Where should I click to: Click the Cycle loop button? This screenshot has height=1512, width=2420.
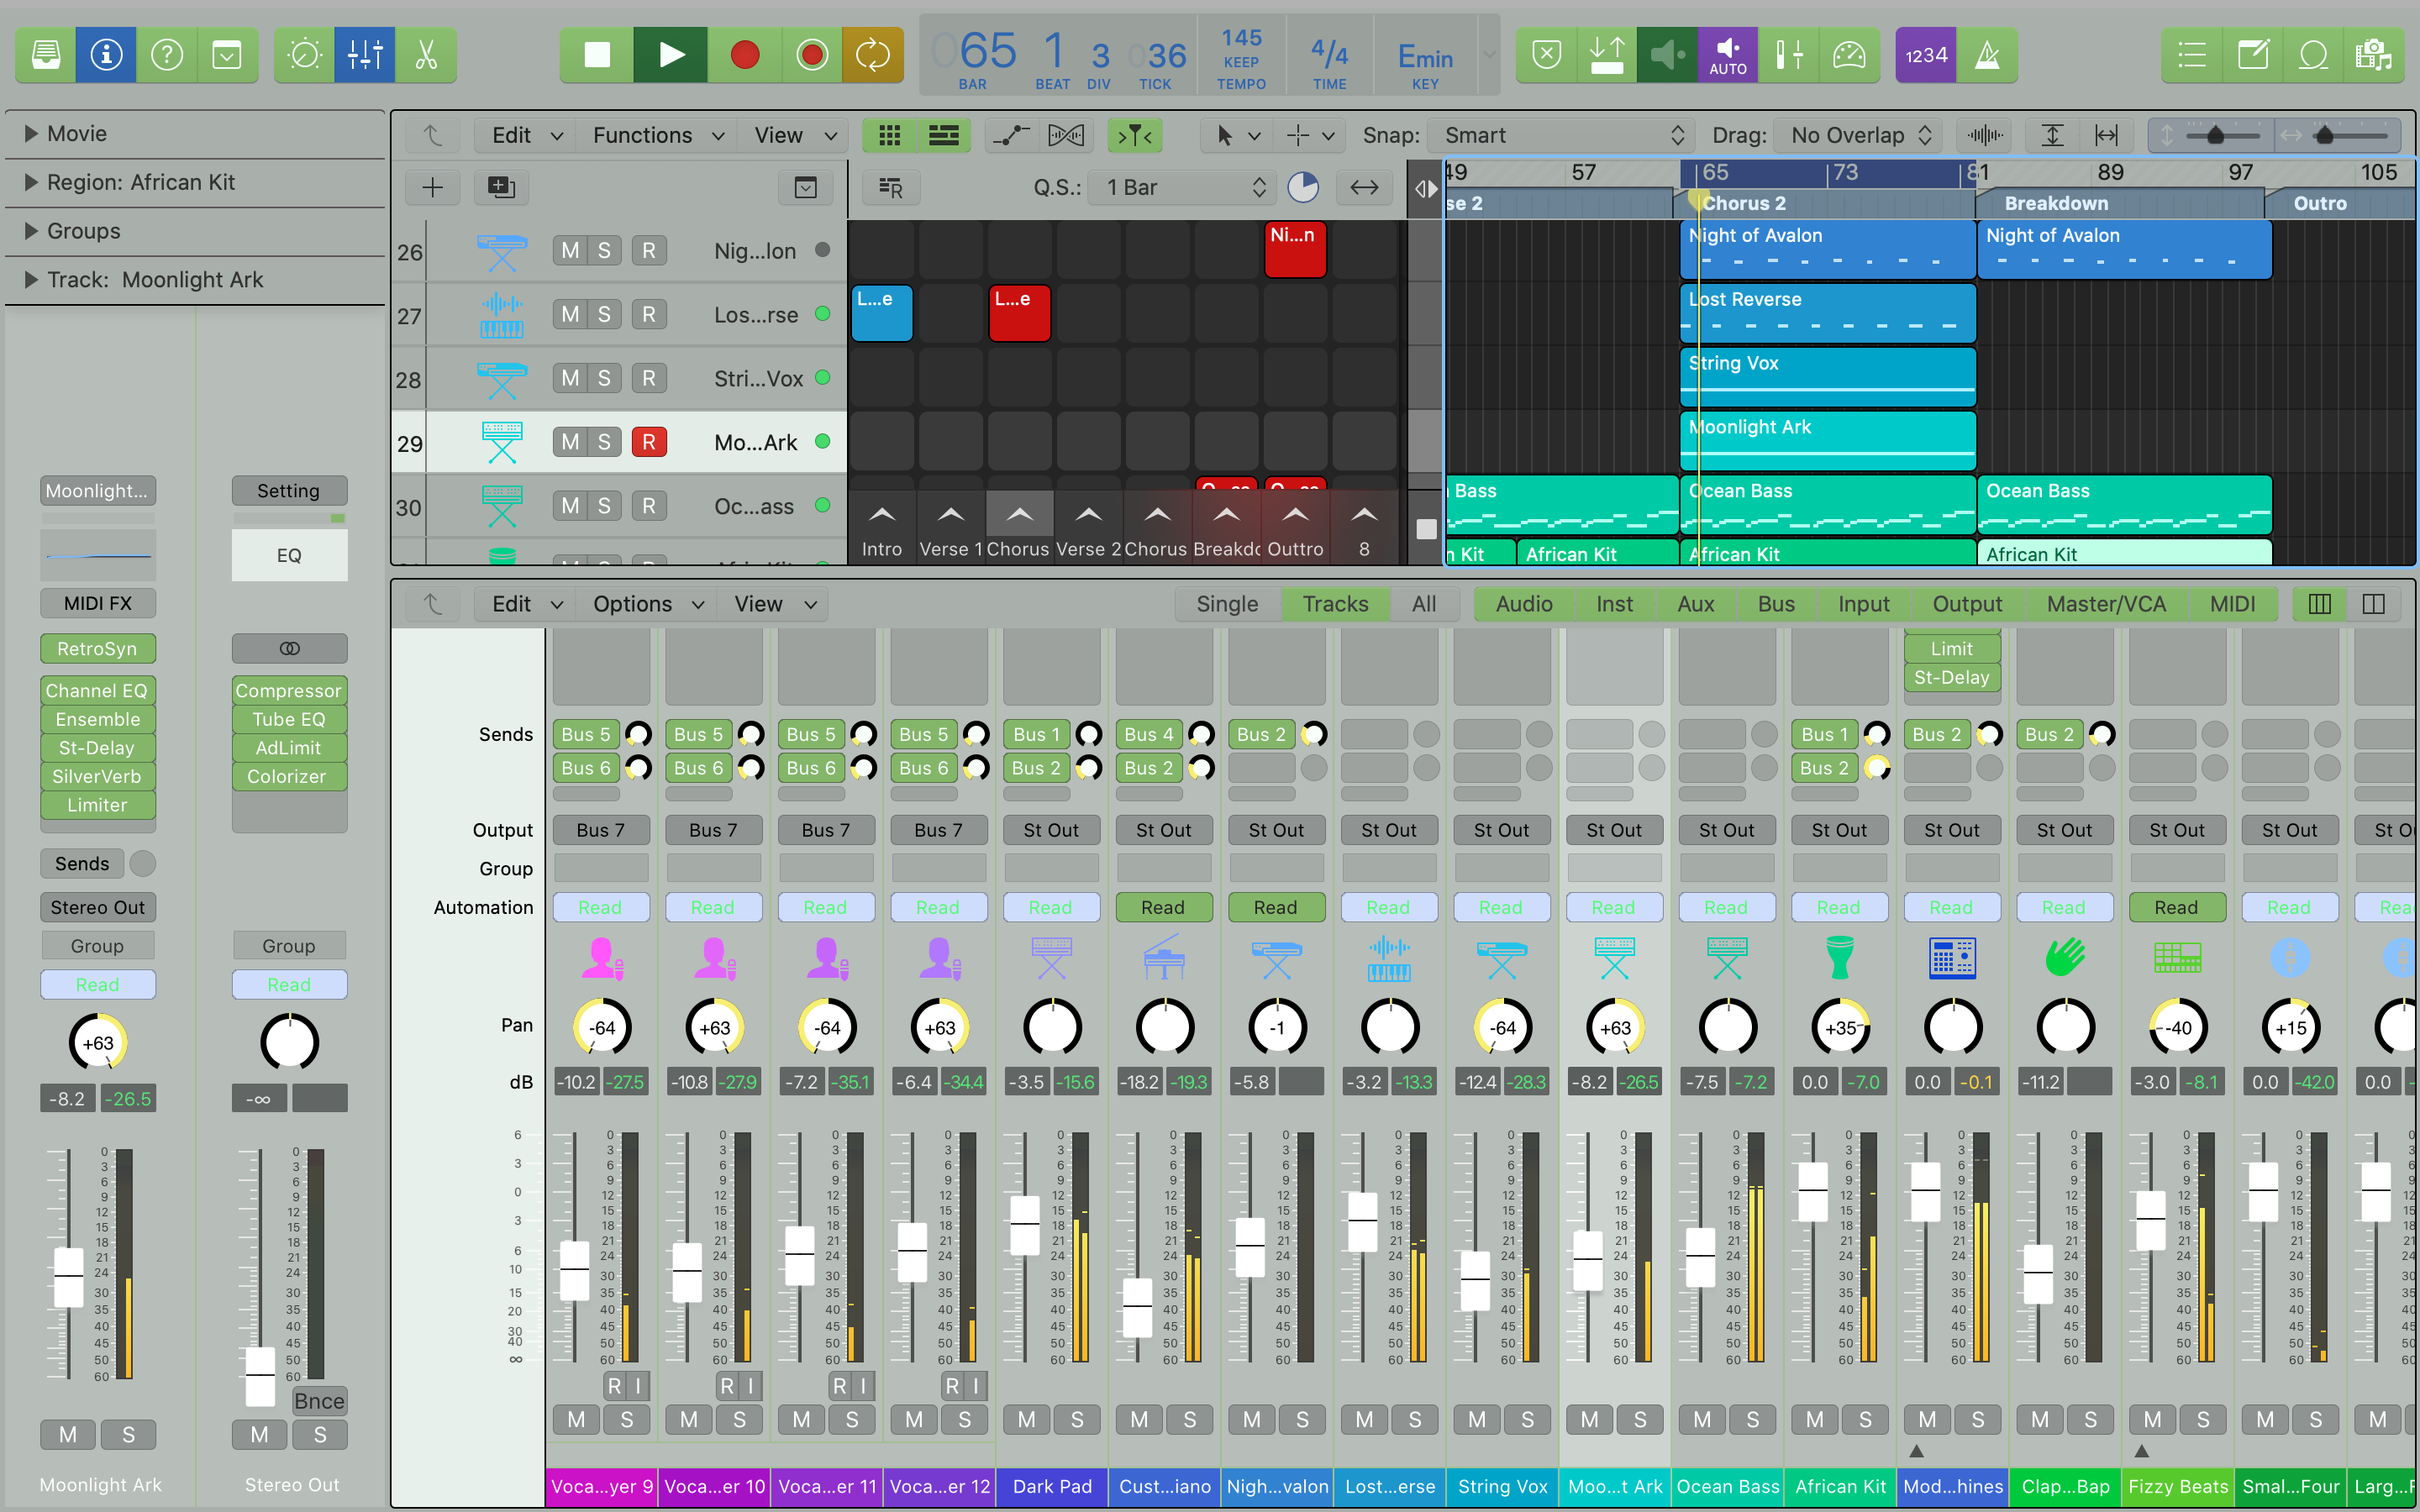click(872, 55)
